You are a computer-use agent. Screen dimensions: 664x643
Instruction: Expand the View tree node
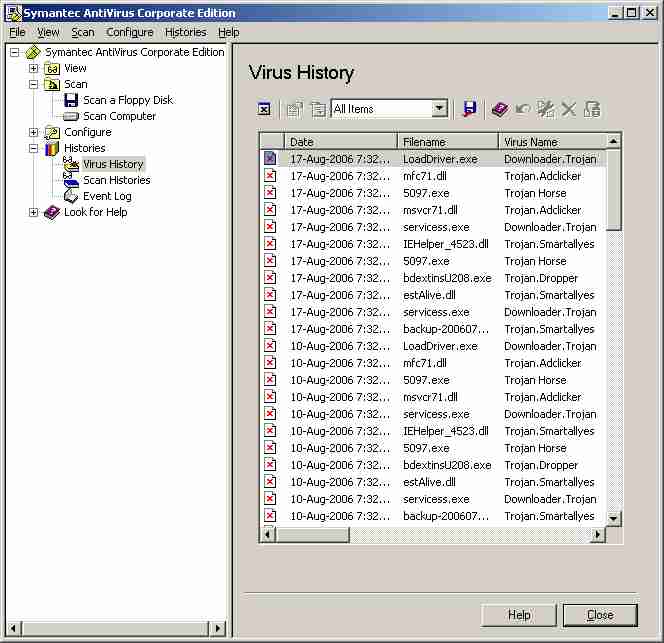tap(33, 68)
